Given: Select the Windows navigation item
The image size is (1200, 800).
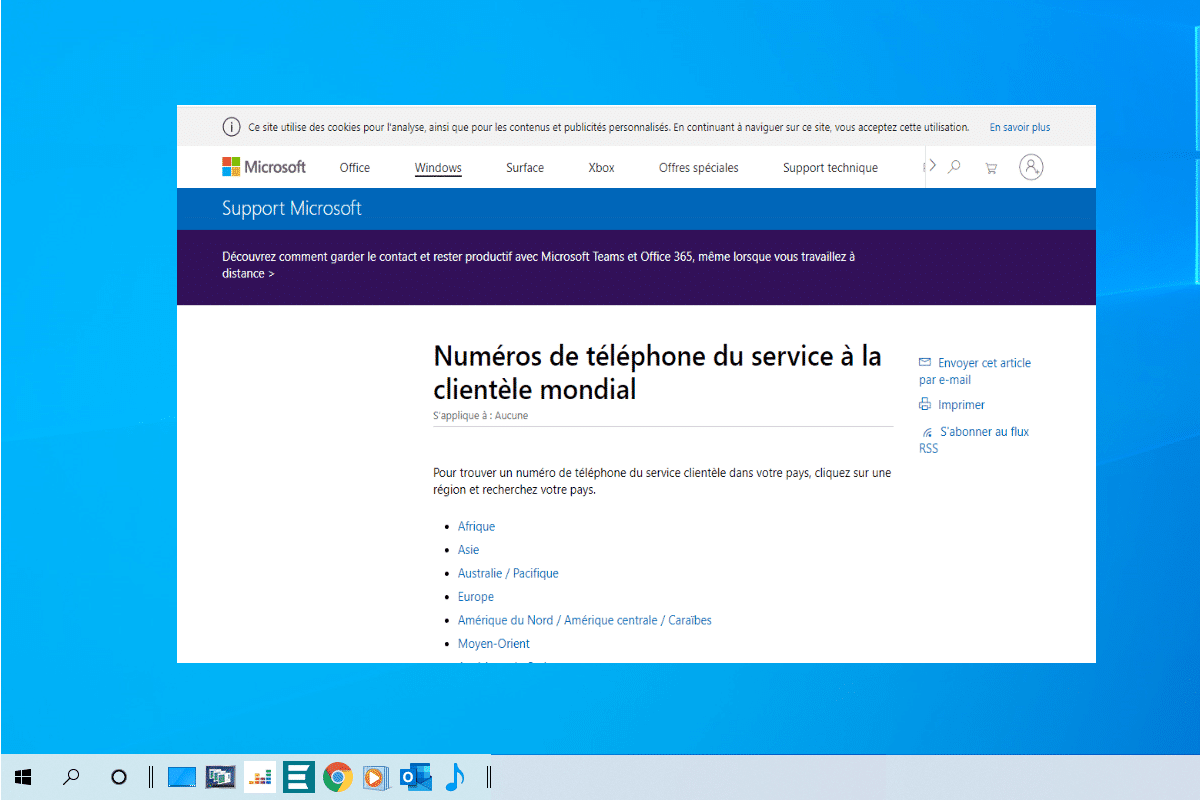Looking at the screenshot, I should (438, 168).
